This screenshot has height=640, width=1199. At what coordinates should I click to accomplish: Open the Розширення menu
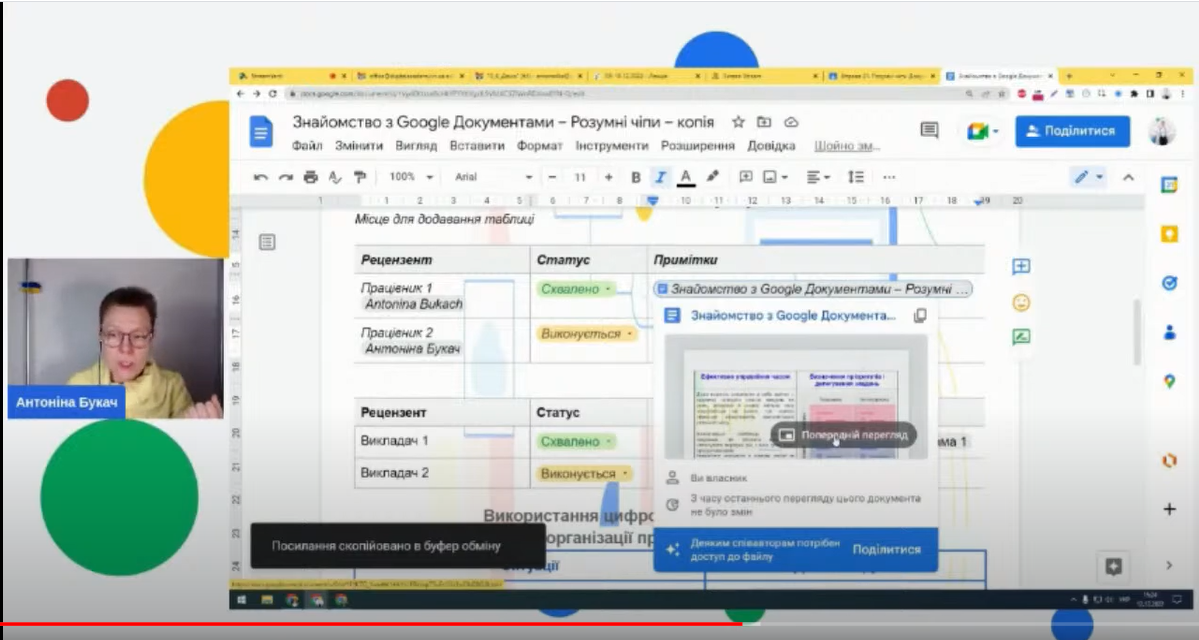click(x=697, y=145)
